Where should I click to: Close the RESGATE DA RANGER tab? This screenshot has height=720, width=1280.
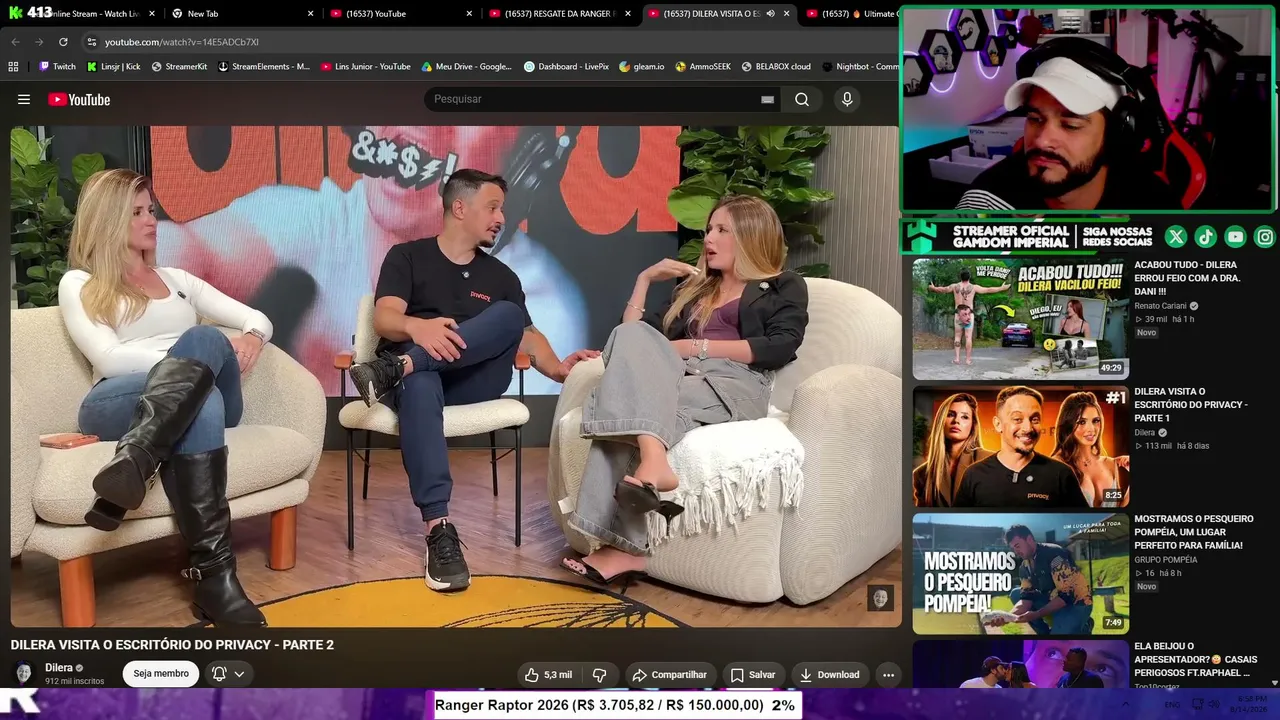pyautogui.click(x=628, y=14)
